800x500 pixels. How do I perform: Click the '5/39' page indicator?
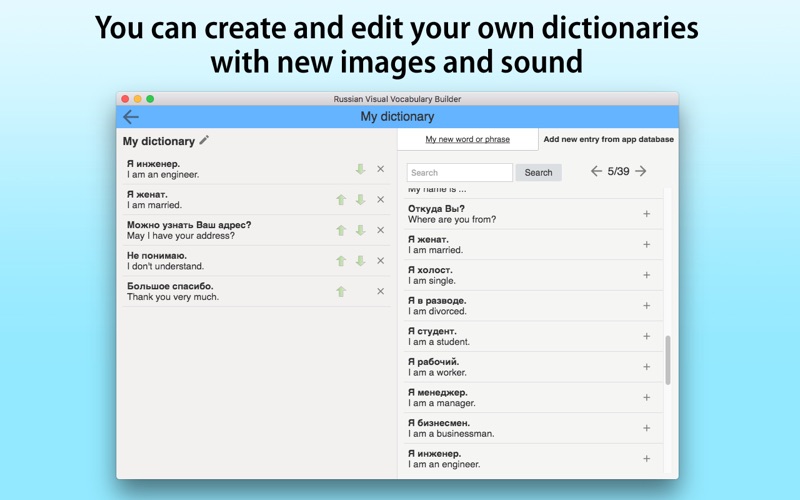[x=618, y=171]
